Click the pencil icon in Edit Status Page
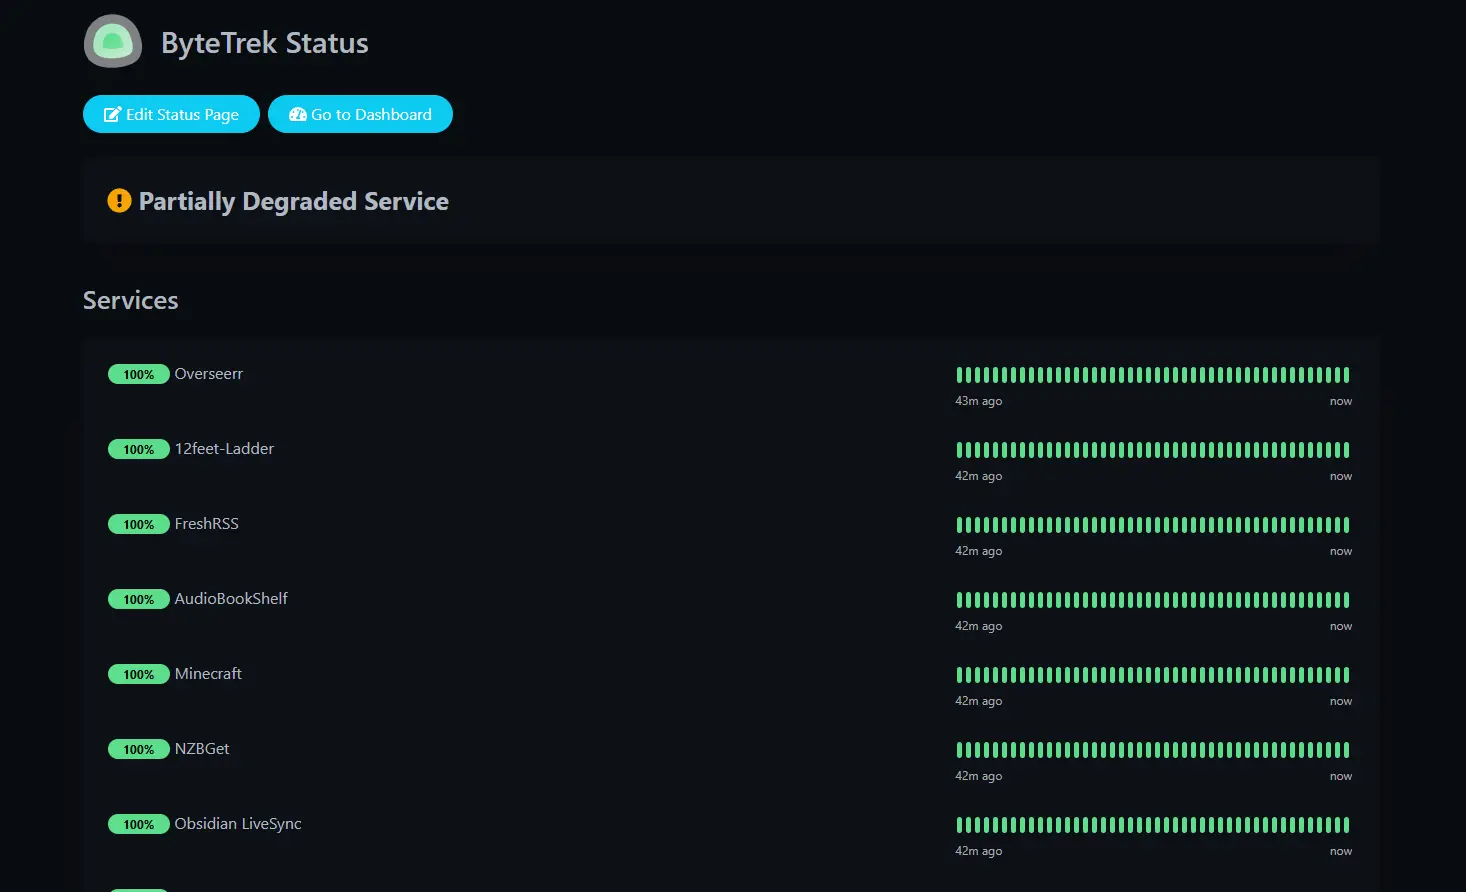The image size is (1466, 892). tap(112, 115)
